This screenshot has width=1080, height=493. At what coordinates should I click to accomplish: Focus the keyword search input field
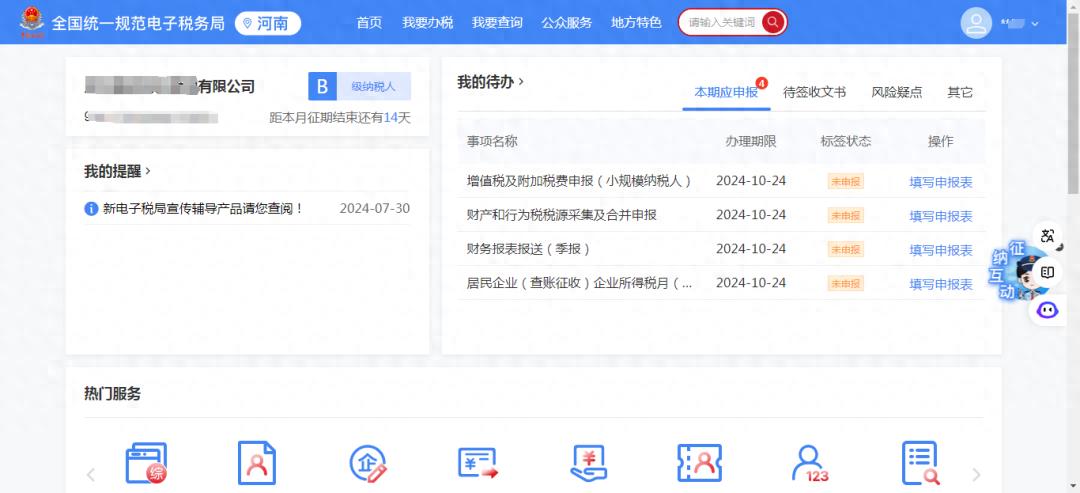(x=722, y=23)
